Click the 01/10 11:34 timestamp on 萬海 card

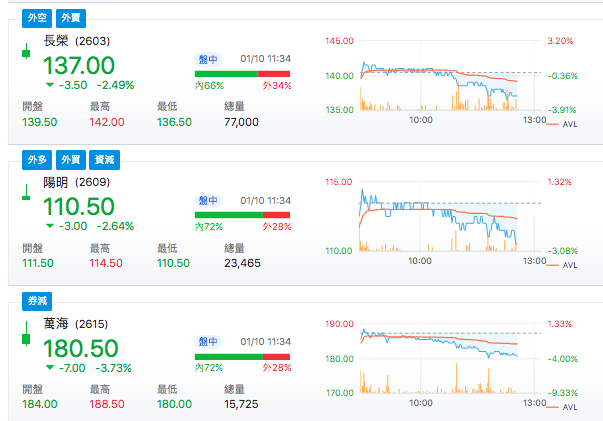pyautogui.click(x=265, y=341)
